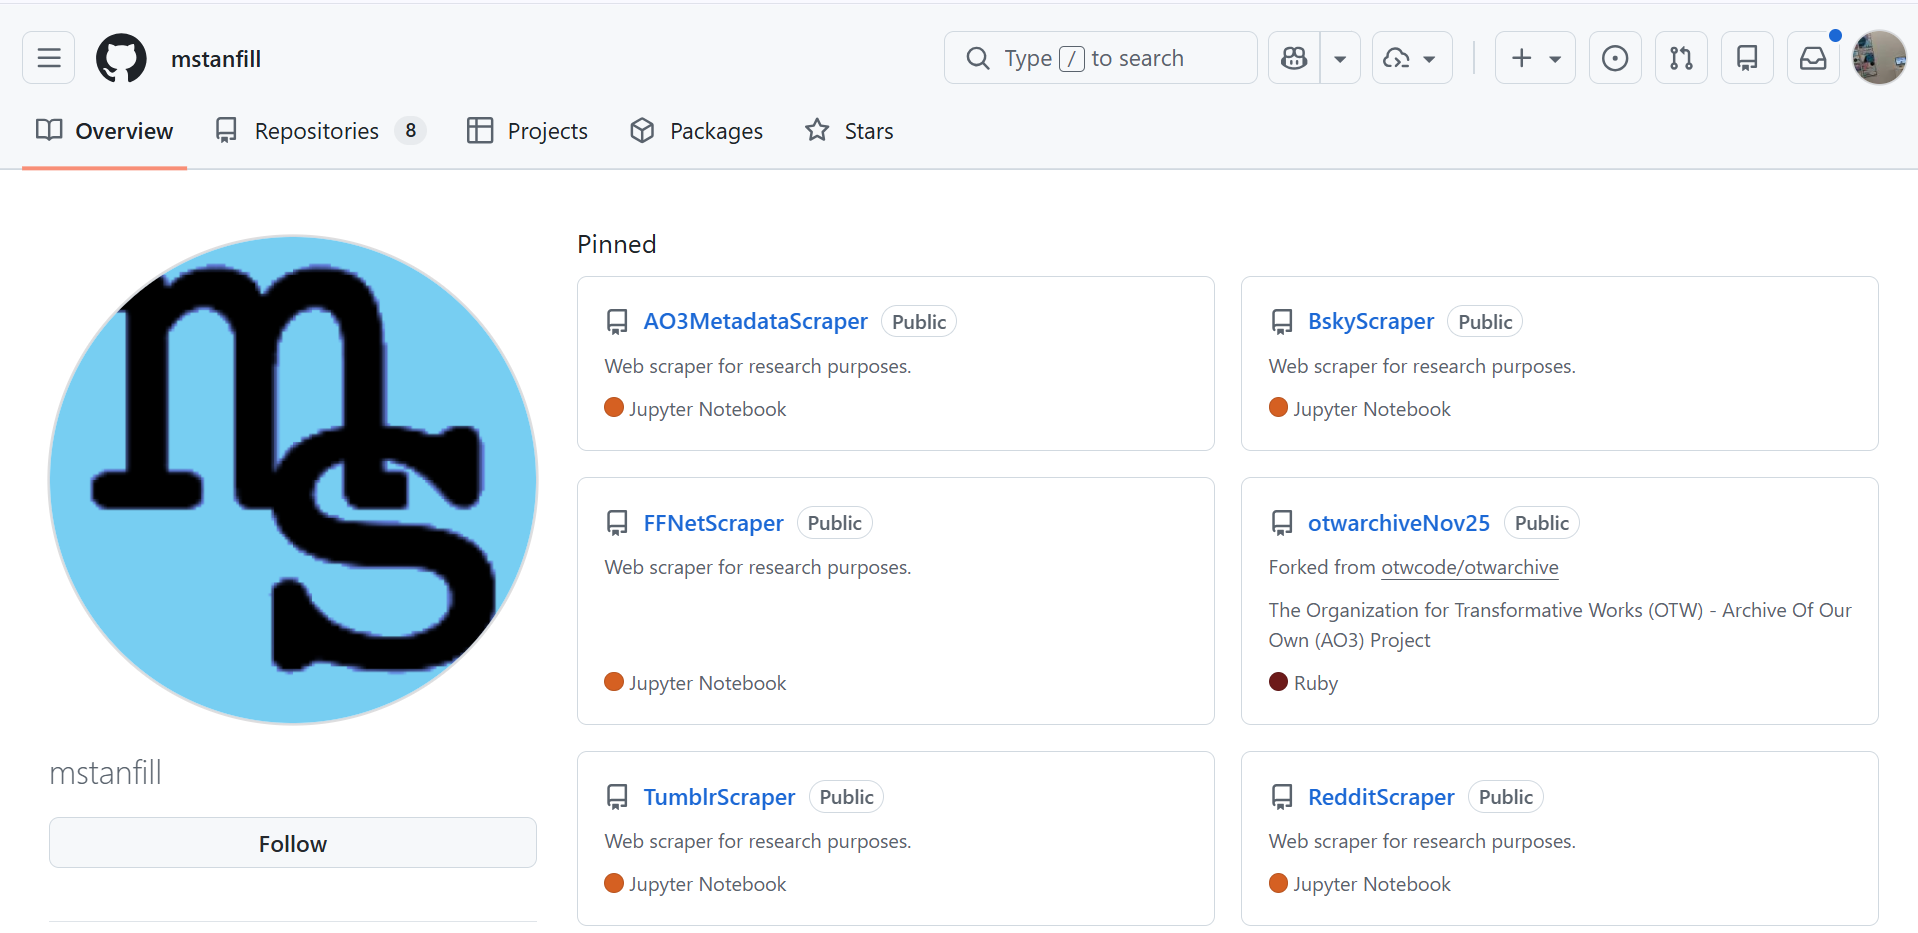
Task: Open the agents cloud dropdown
Action: coord(1412,58)
